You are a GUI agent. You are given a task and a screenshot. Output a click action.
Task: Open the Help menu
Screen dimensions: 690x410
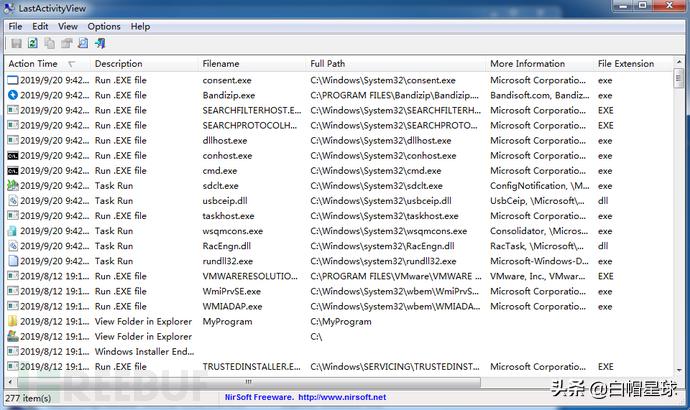coord(140,26)
